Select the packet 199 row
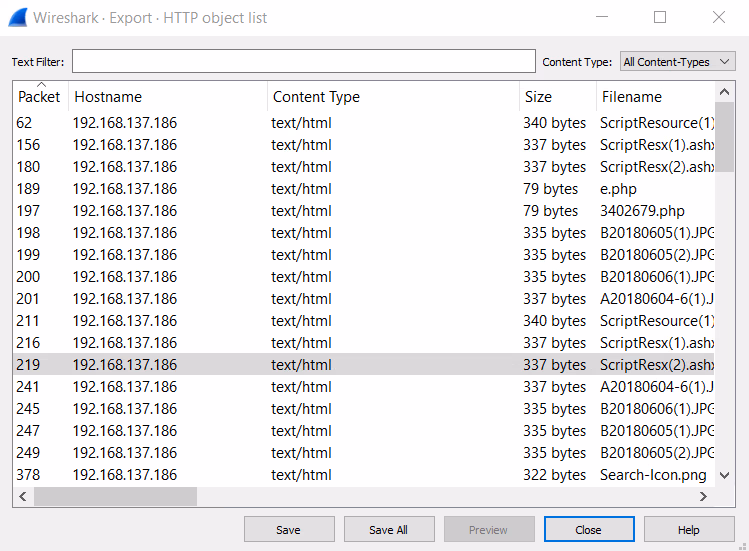Image resolution: width=749 pixels, height=551 pixels. [x=364, y=255]
